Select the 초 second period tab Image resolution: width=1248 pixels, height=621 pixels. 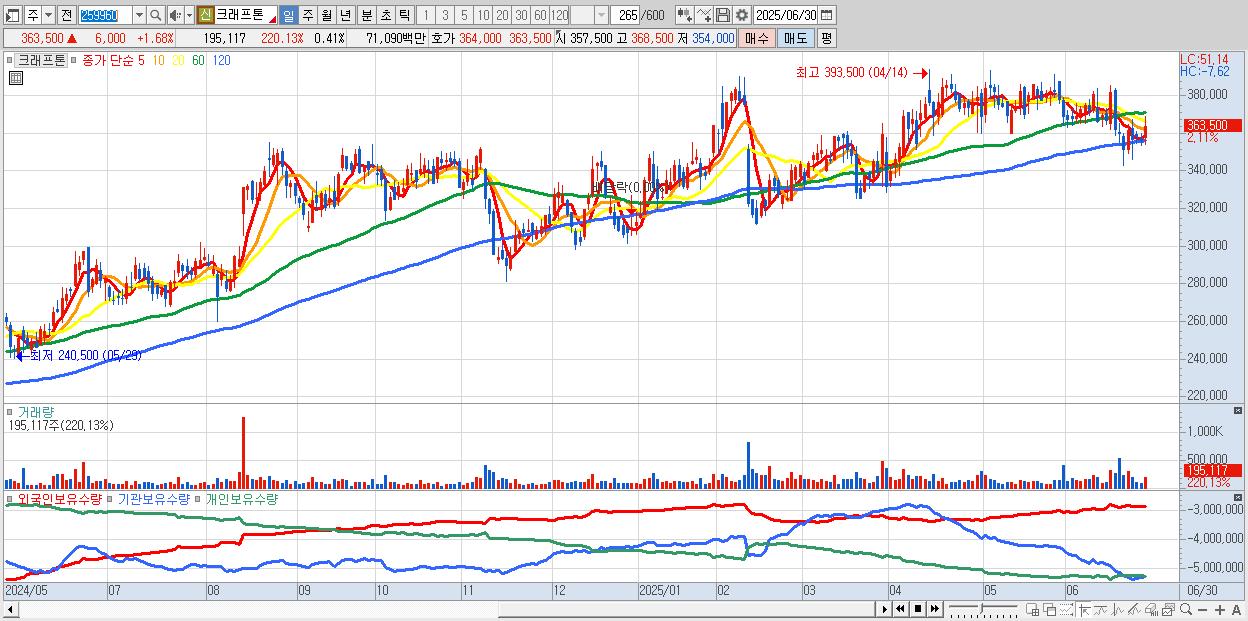tap(385, 15)
